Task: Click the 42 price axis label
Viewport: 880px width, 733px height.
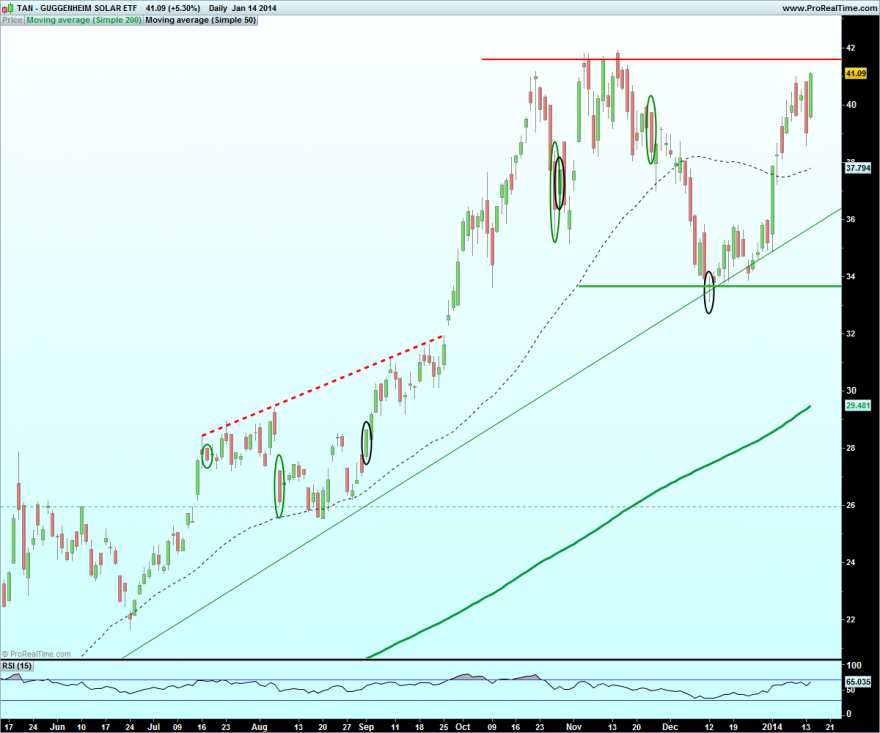Action: pos(851,48)
